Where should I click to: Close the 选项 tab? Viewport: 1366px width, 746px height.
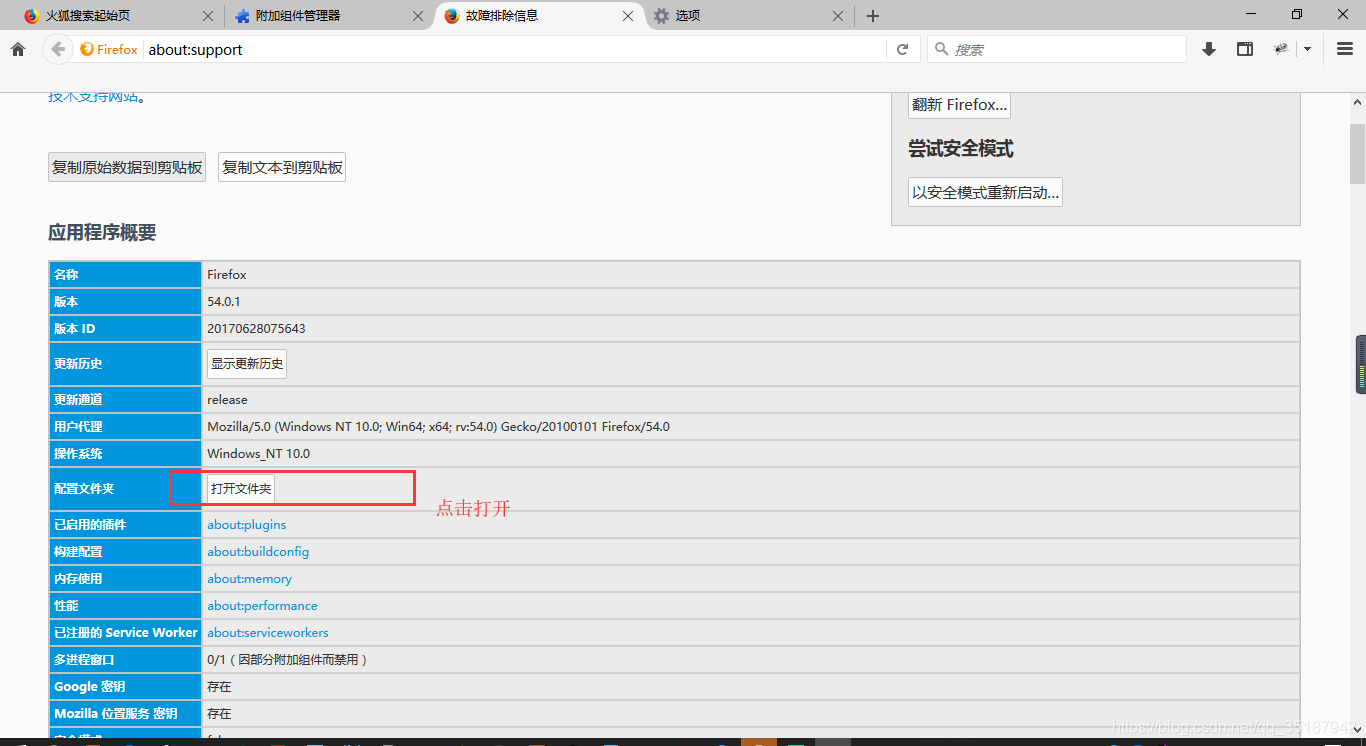838,16
